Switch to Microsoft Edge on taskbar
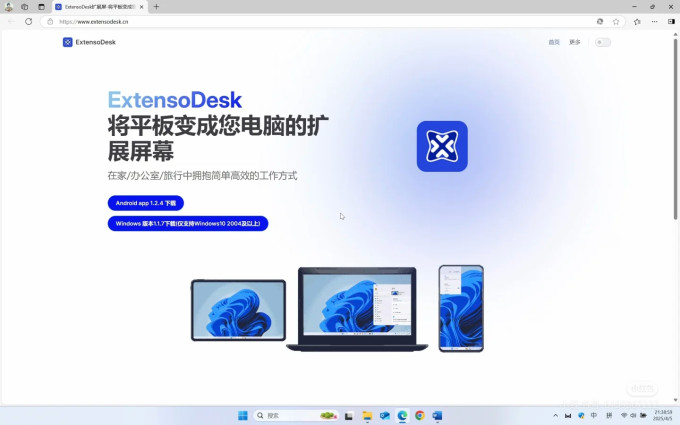This screenshot has height=425, width=680. (402, 415)
